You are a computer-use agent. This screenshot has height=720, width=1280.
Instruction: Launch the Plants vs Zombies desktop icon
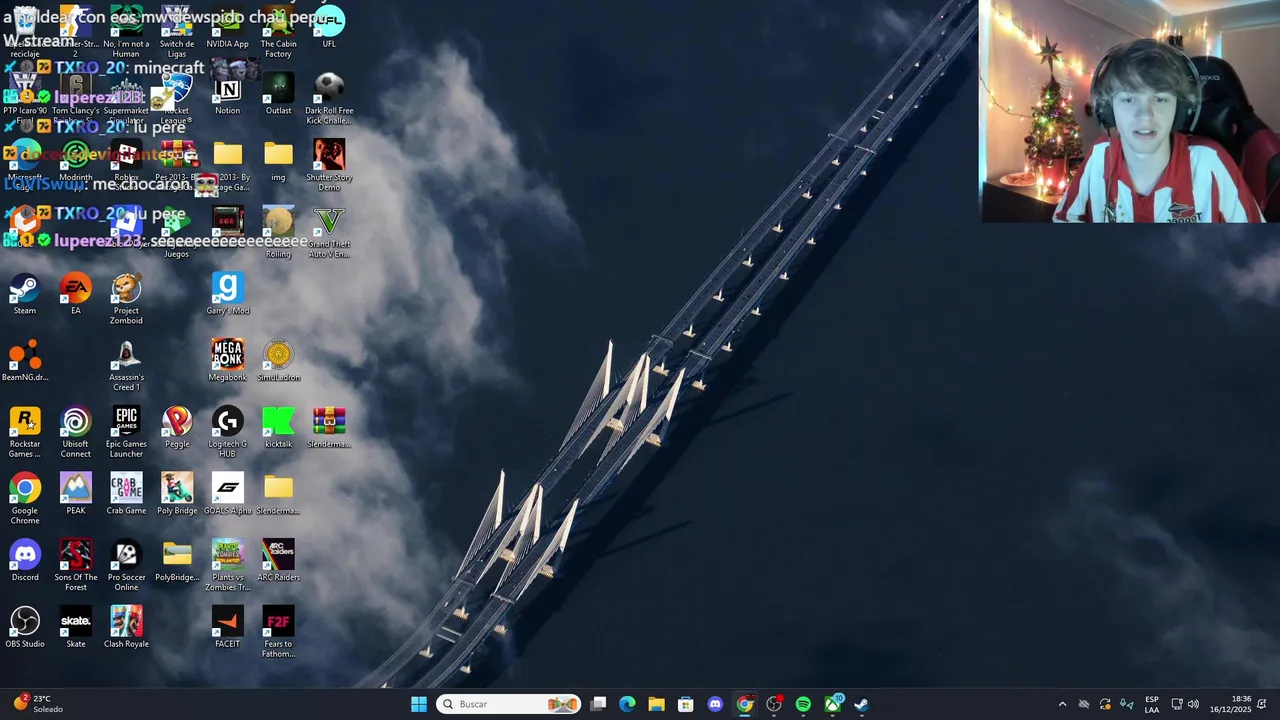[x=228, y=566]
